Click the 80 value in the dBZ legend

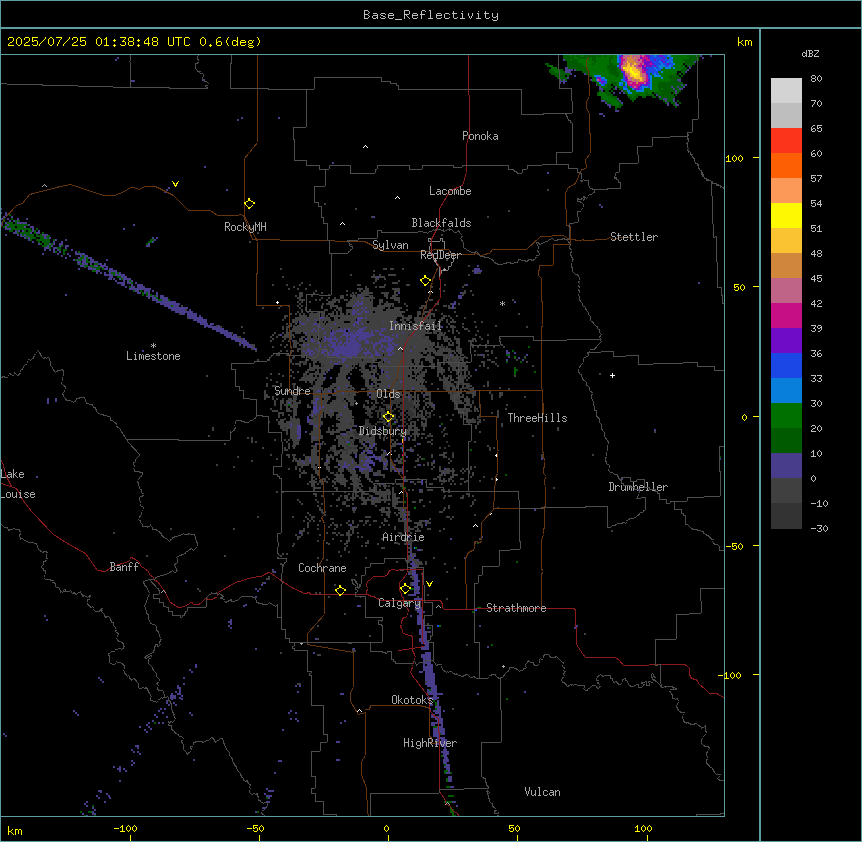pyautogui.click(x=816, y=79)
